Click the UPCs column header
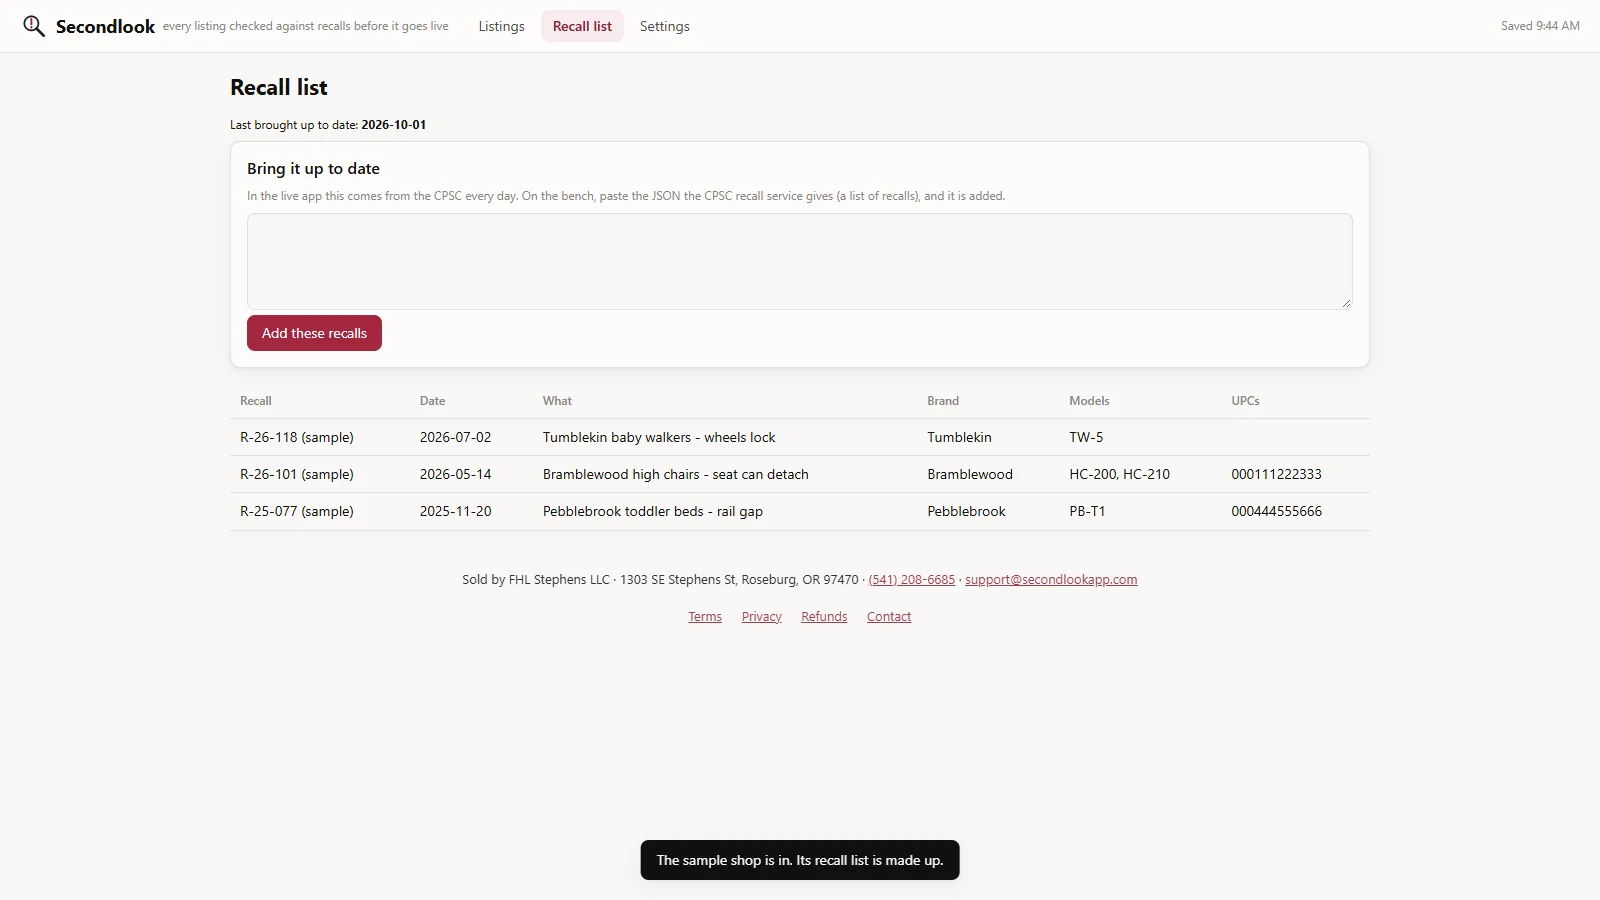 [1245, 401]
